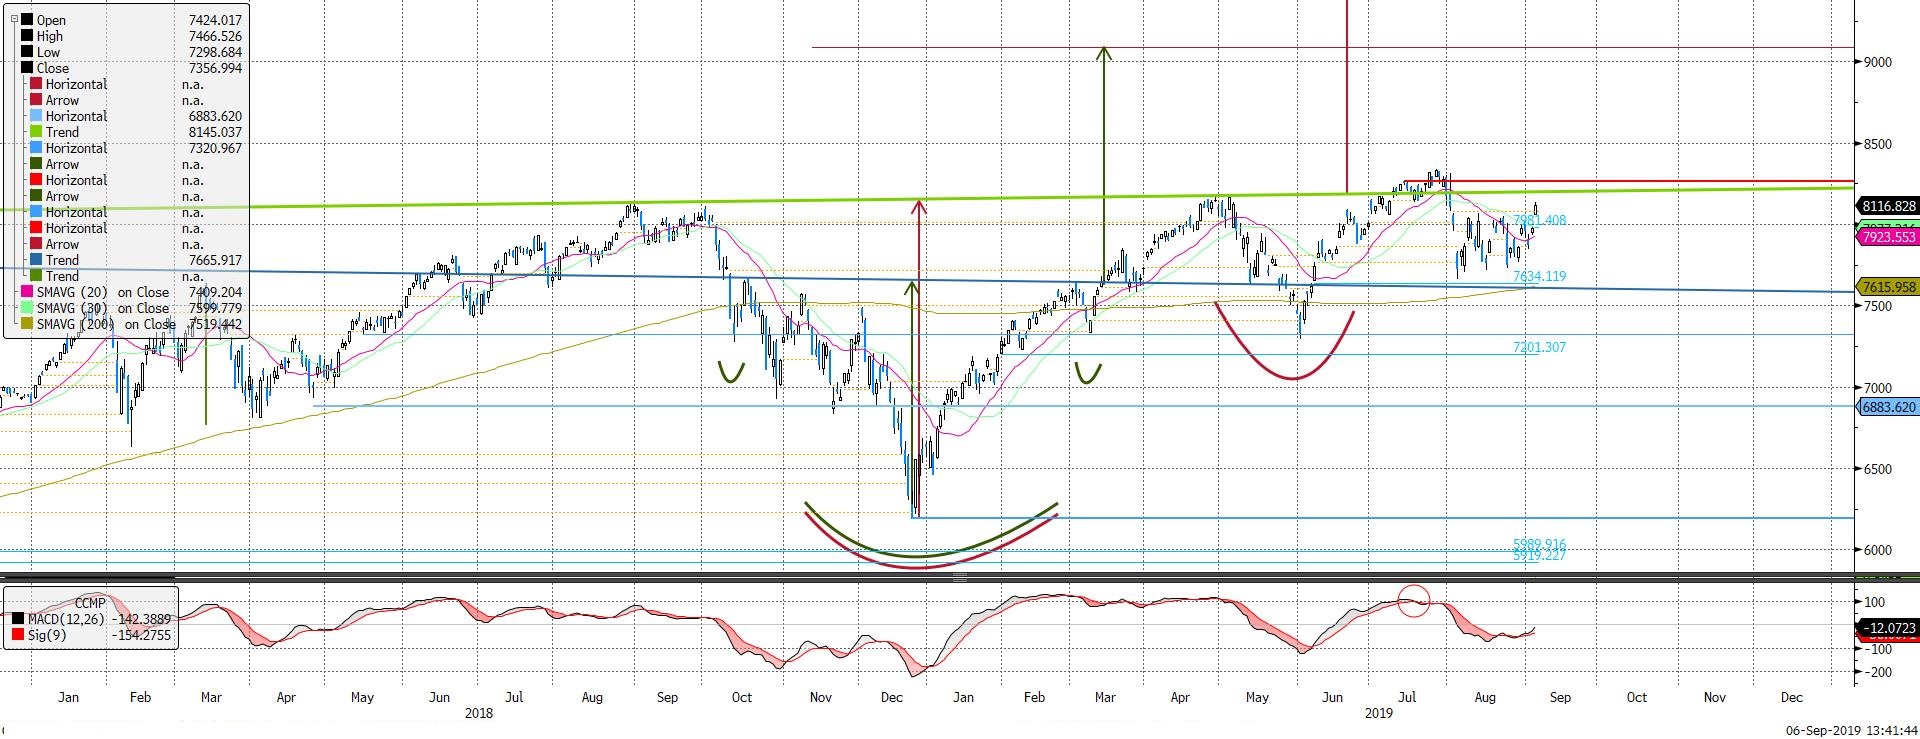Viewport: 1920px width, 739px height.
Task: Select the High value 7466.526
Action: point(215,36)
